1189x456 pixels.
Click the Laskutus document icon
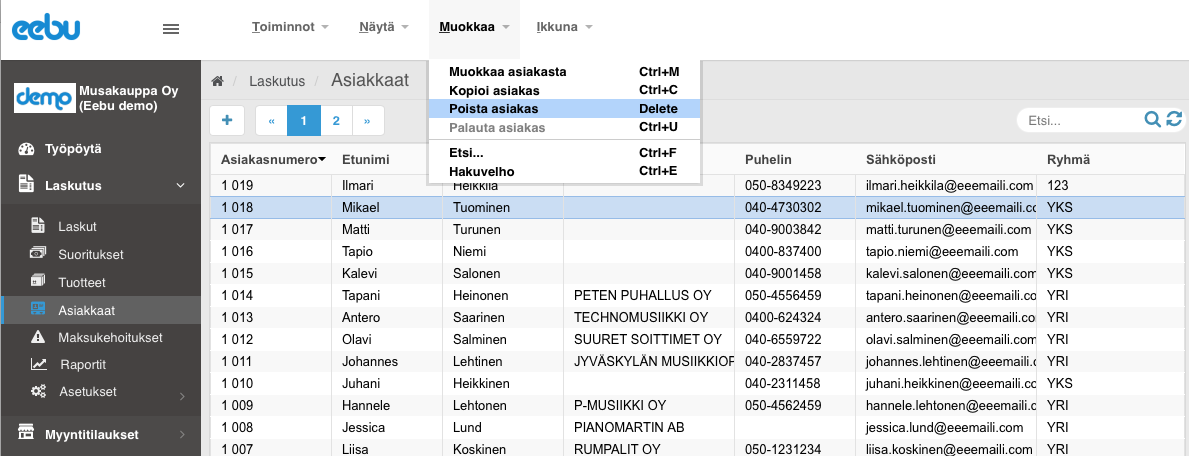(x=26, y=184)
